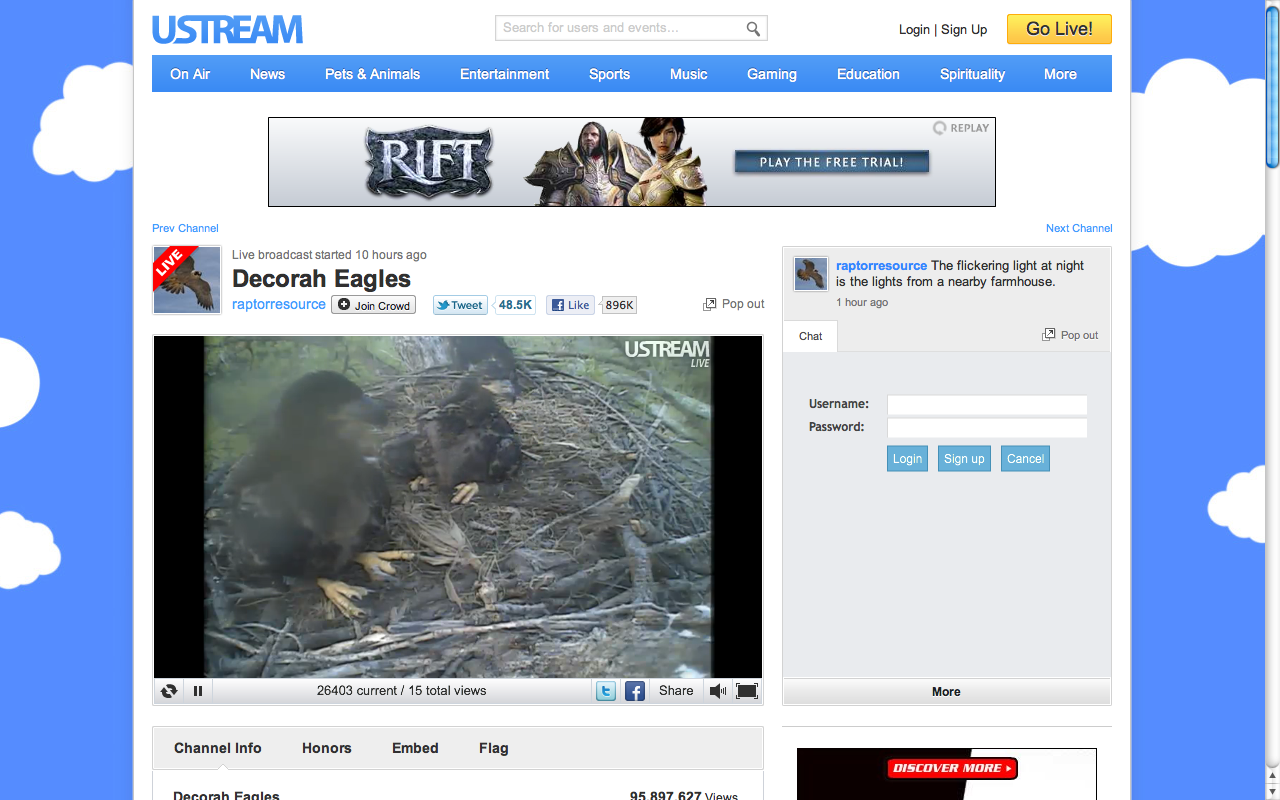1280x800 pixels.
Task: Pause the live video stream
Action: click(198, 691)
